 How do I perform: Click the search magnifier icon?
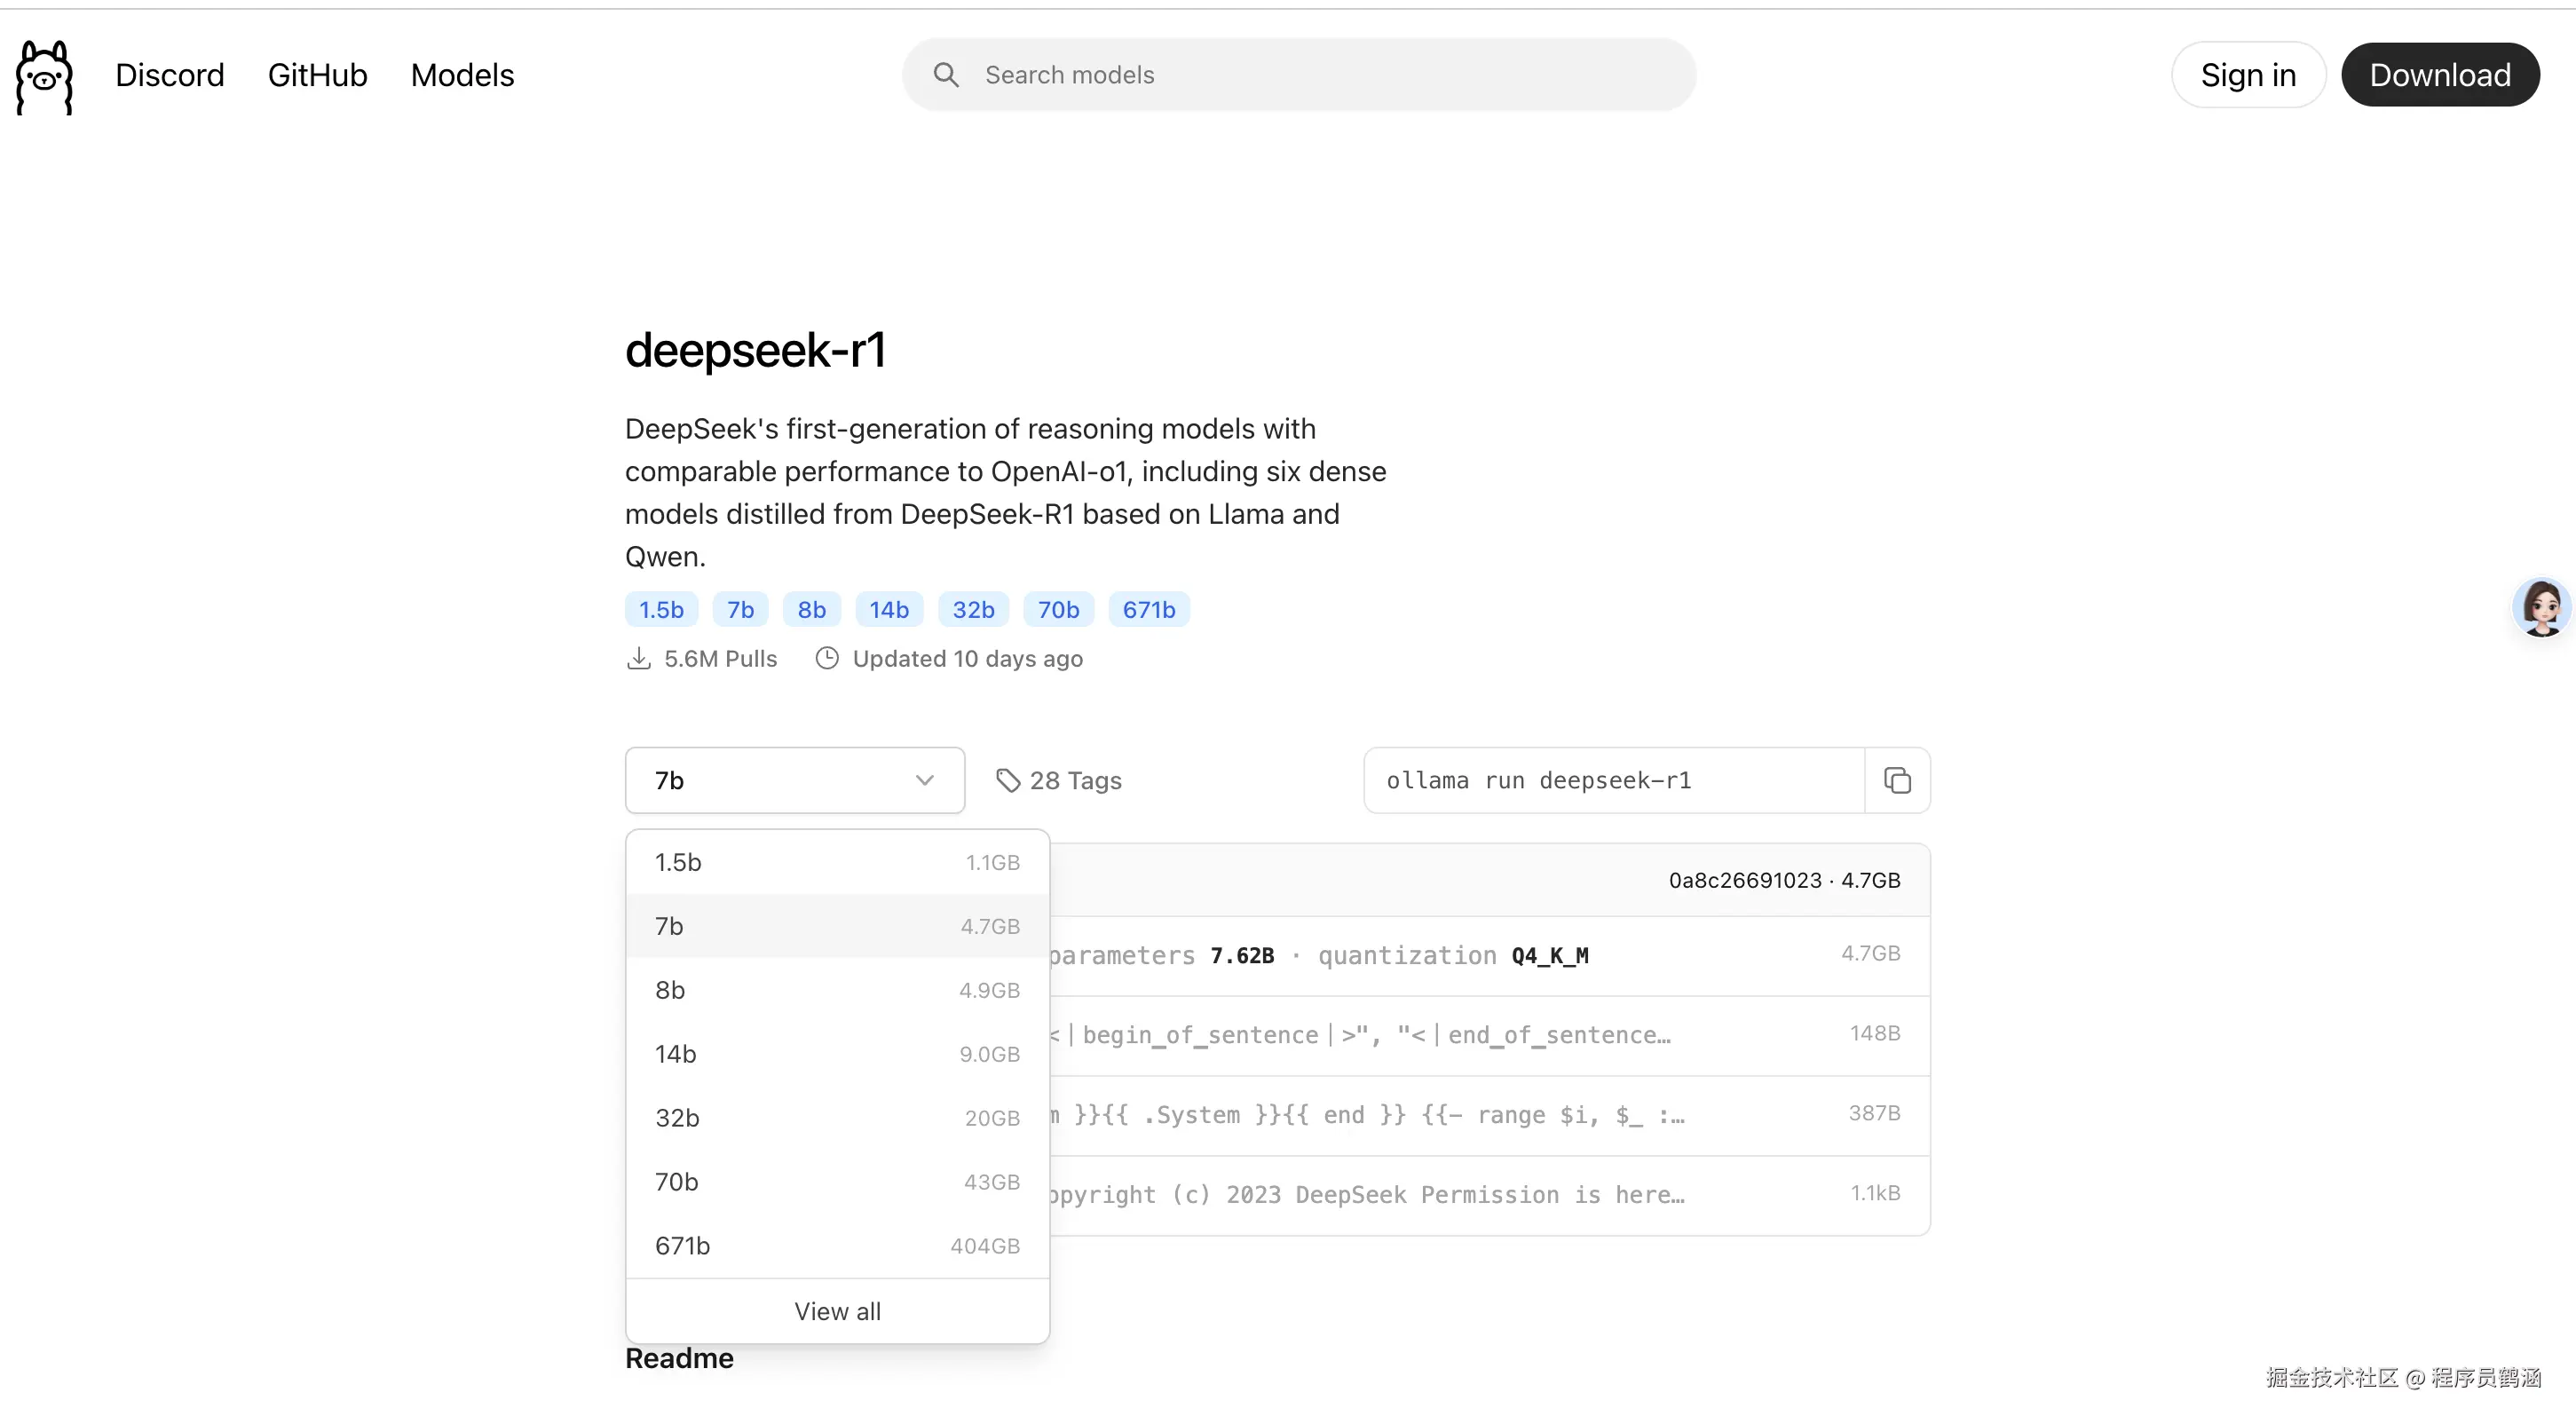pos(945,75)
